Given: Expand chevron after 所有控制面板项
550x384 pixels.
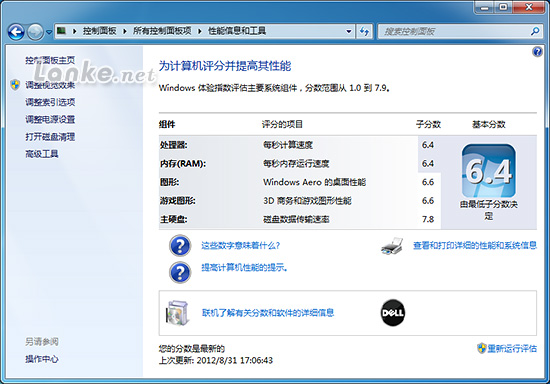Looking at the screenshot, I should pyautogui.click(x=200, y=31).
